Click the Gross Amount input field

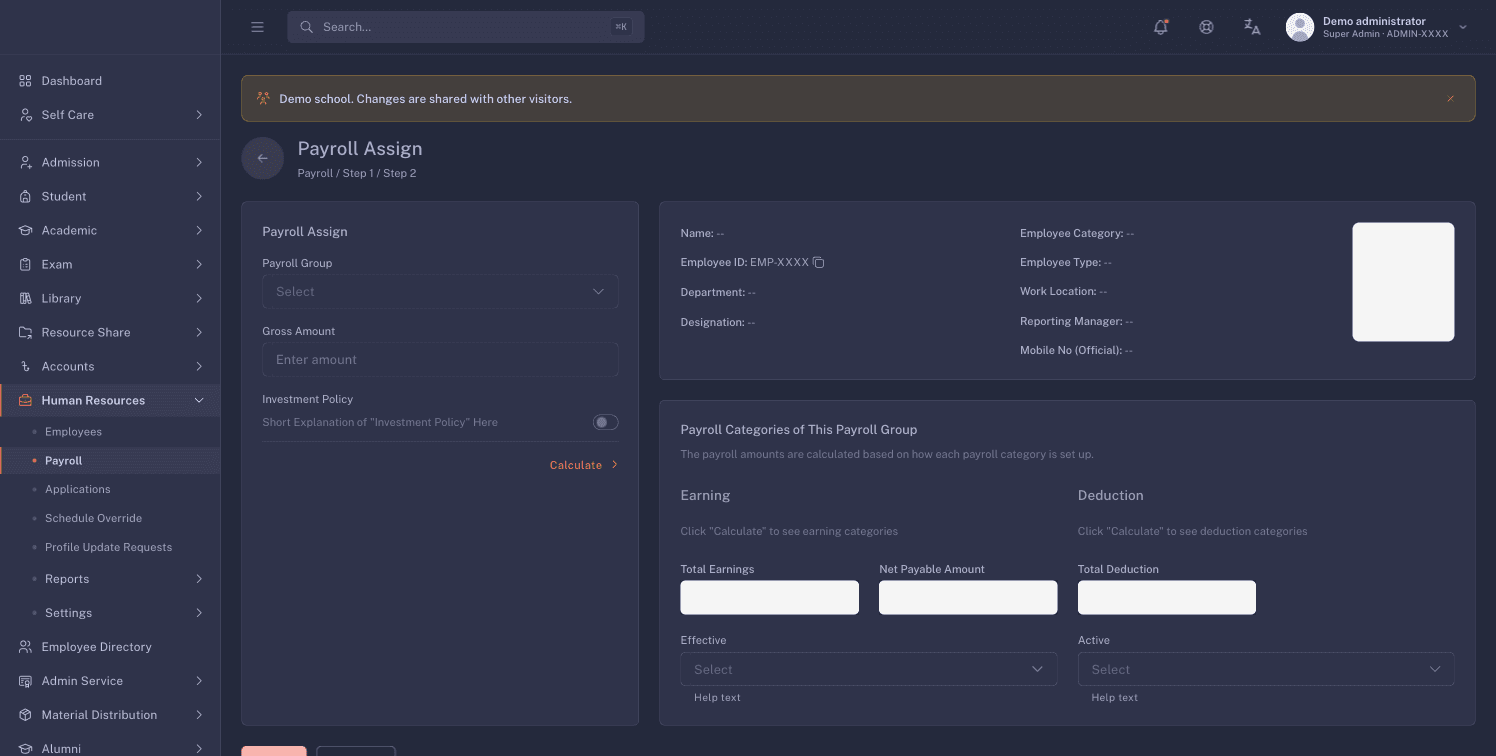[x=440, y=360]
